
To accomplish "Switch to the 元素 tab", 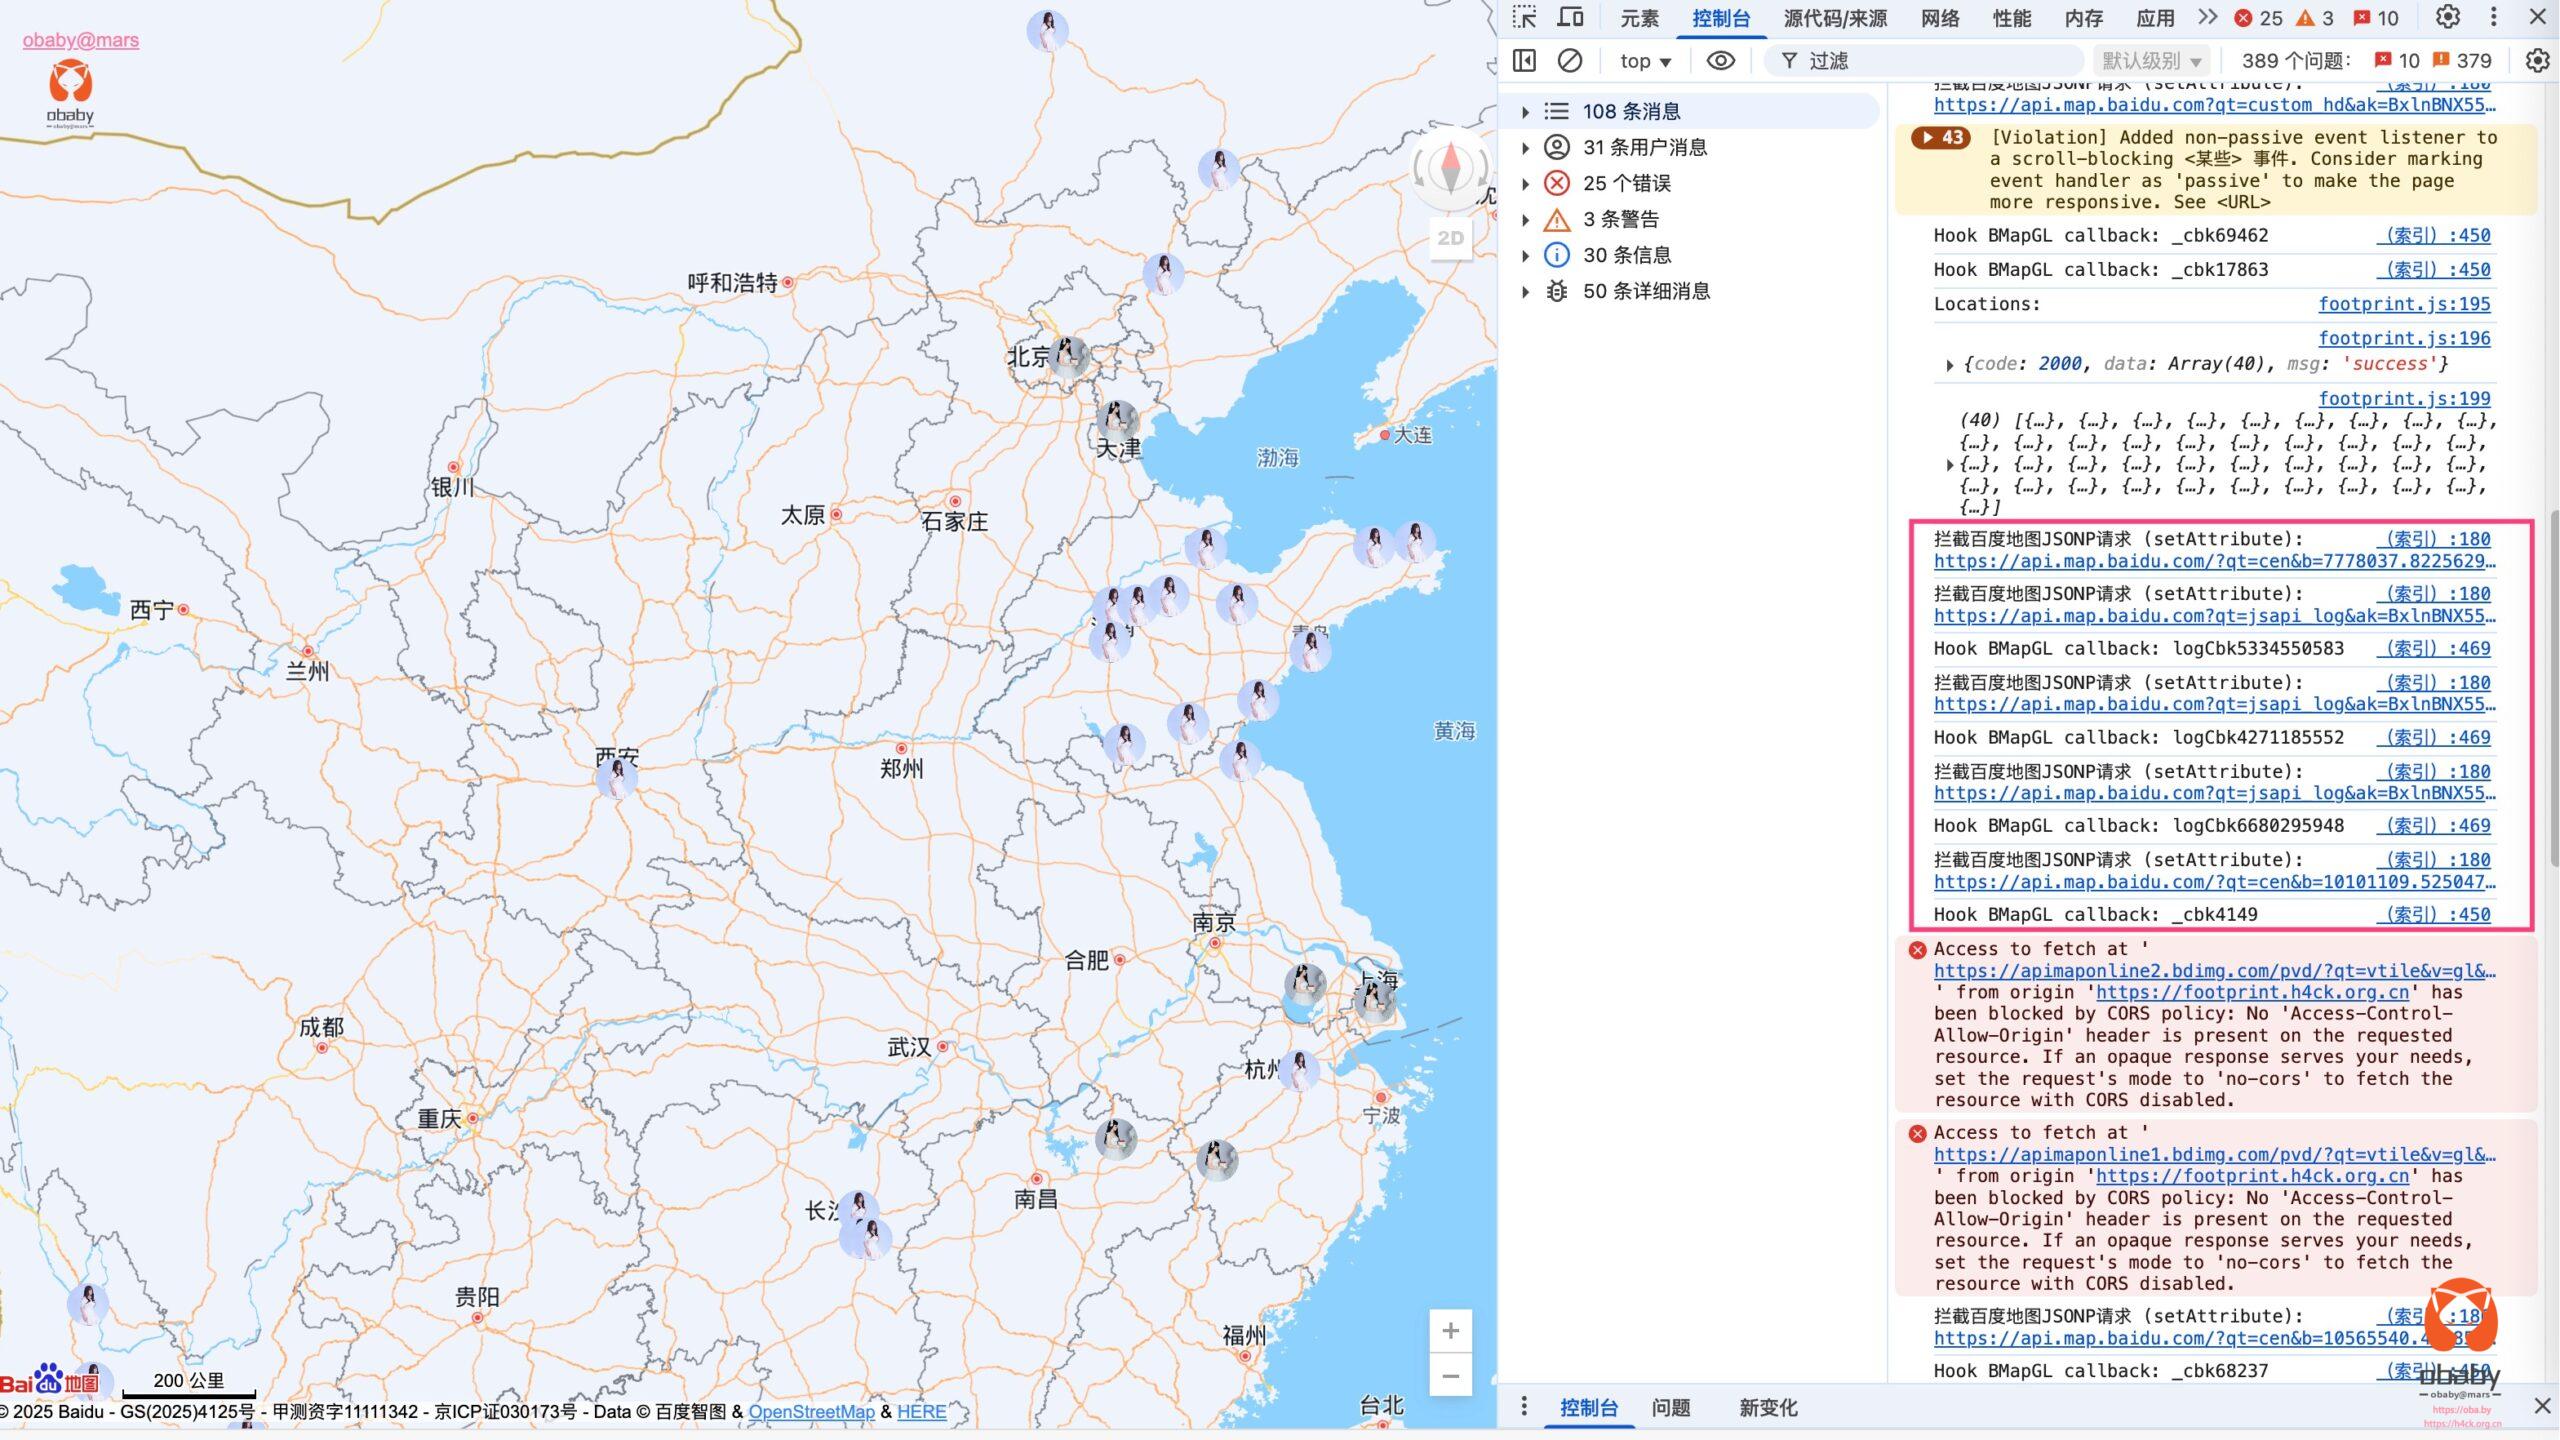I will click(1639, 18).
